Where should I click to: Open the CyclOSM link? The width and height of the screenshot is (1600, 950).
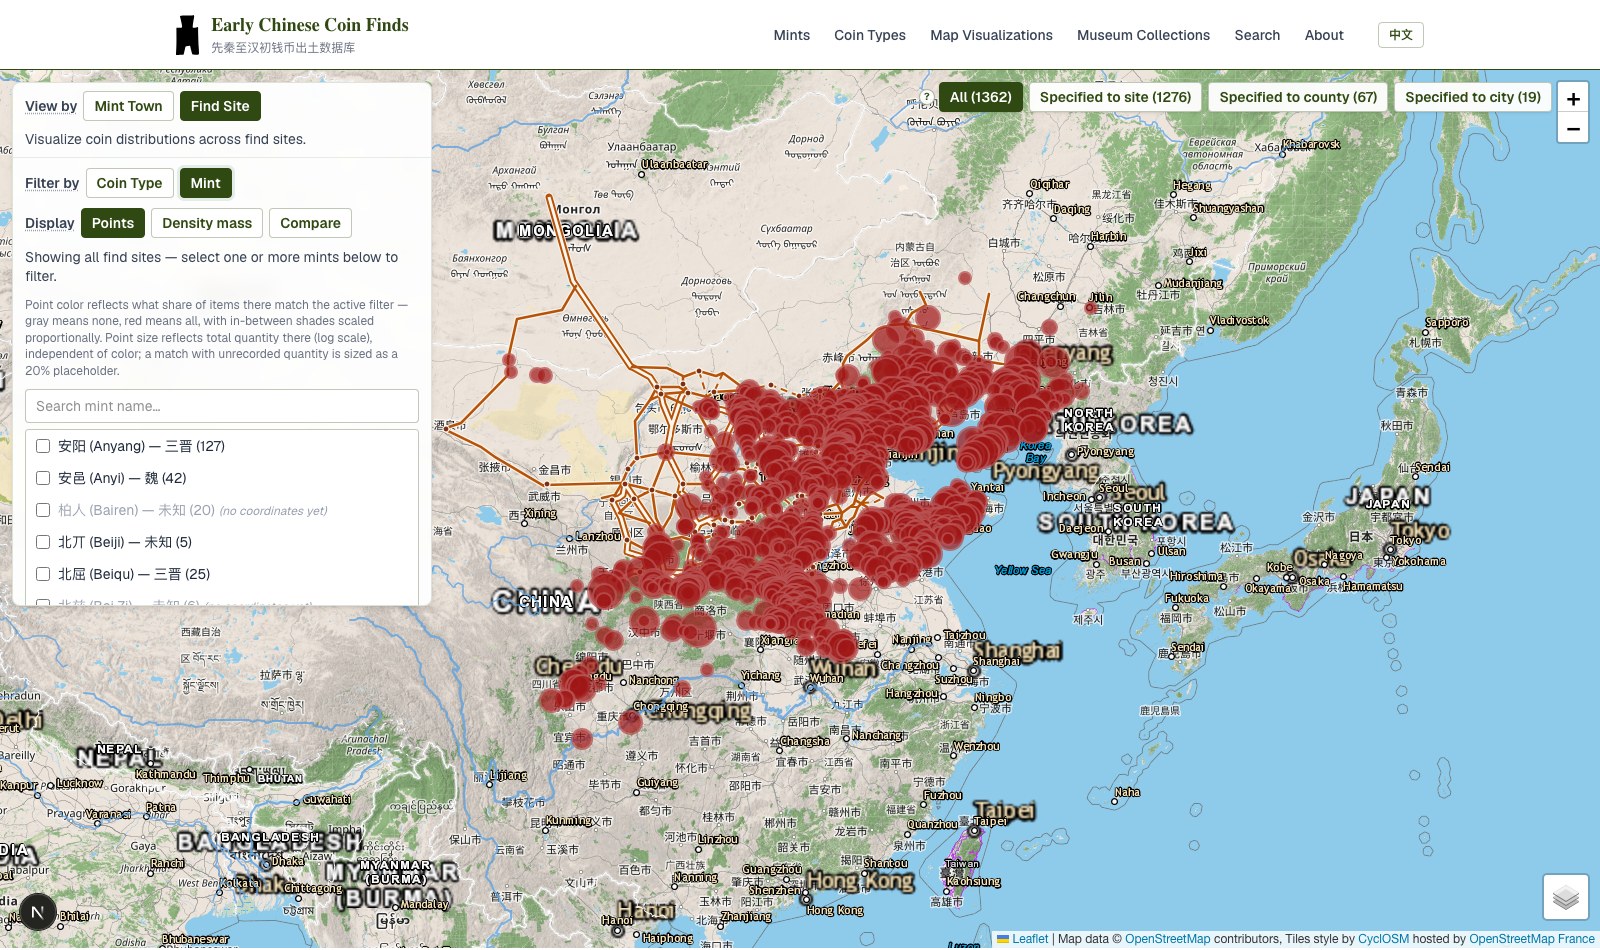pyautogui.click(x=1383, y=939)
